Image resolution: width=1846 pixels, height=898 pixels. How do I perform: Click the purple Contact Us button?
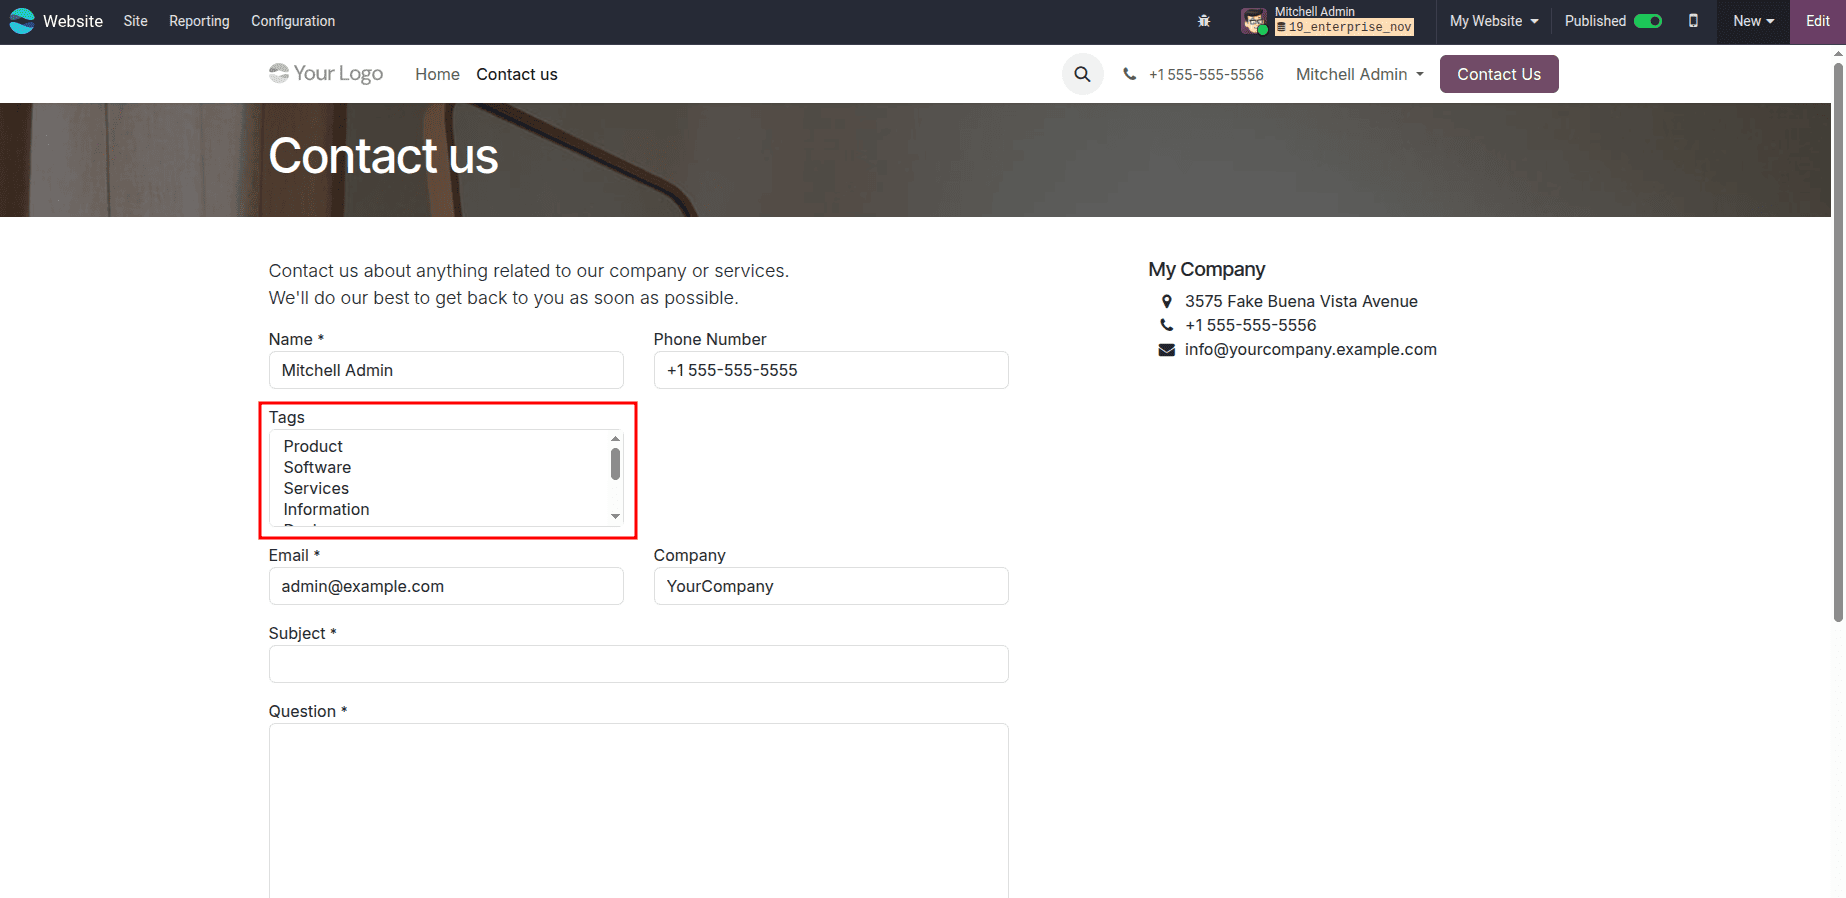(x=1499, y=74)
